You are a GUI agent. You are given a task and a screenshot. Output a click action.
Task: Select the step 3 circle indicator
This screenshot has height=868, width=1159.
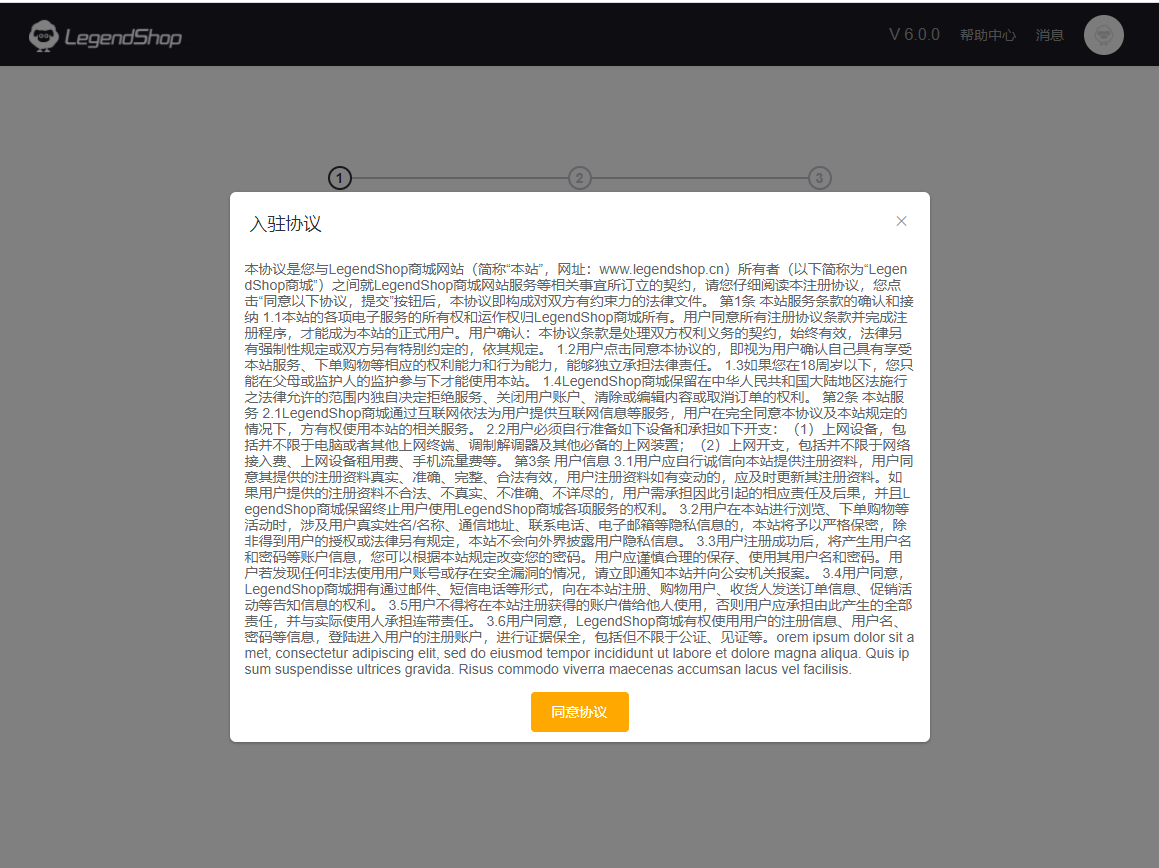click(x=819, y=178)
